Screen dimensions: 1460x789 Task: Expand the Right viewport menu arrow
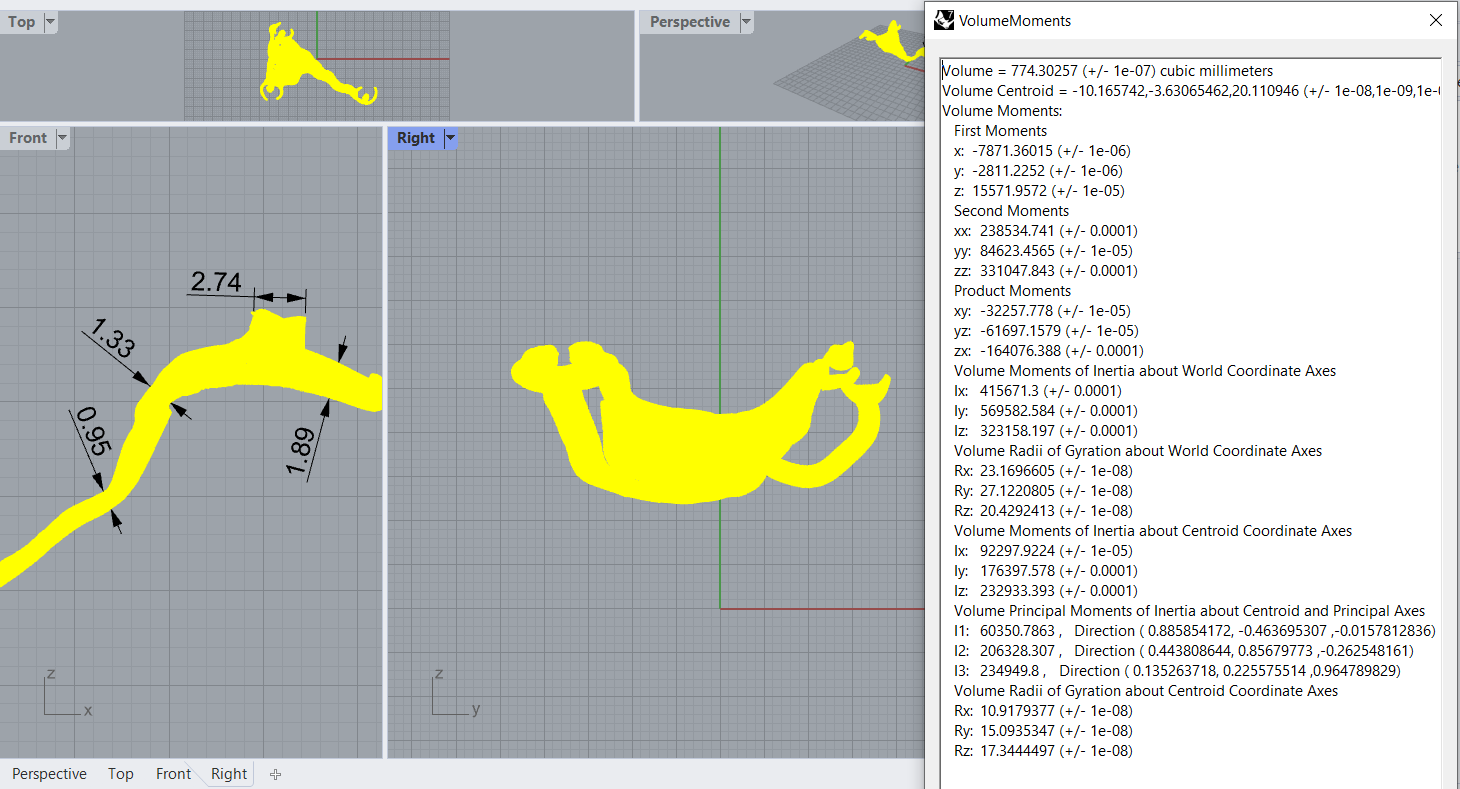tap(450, 138)
